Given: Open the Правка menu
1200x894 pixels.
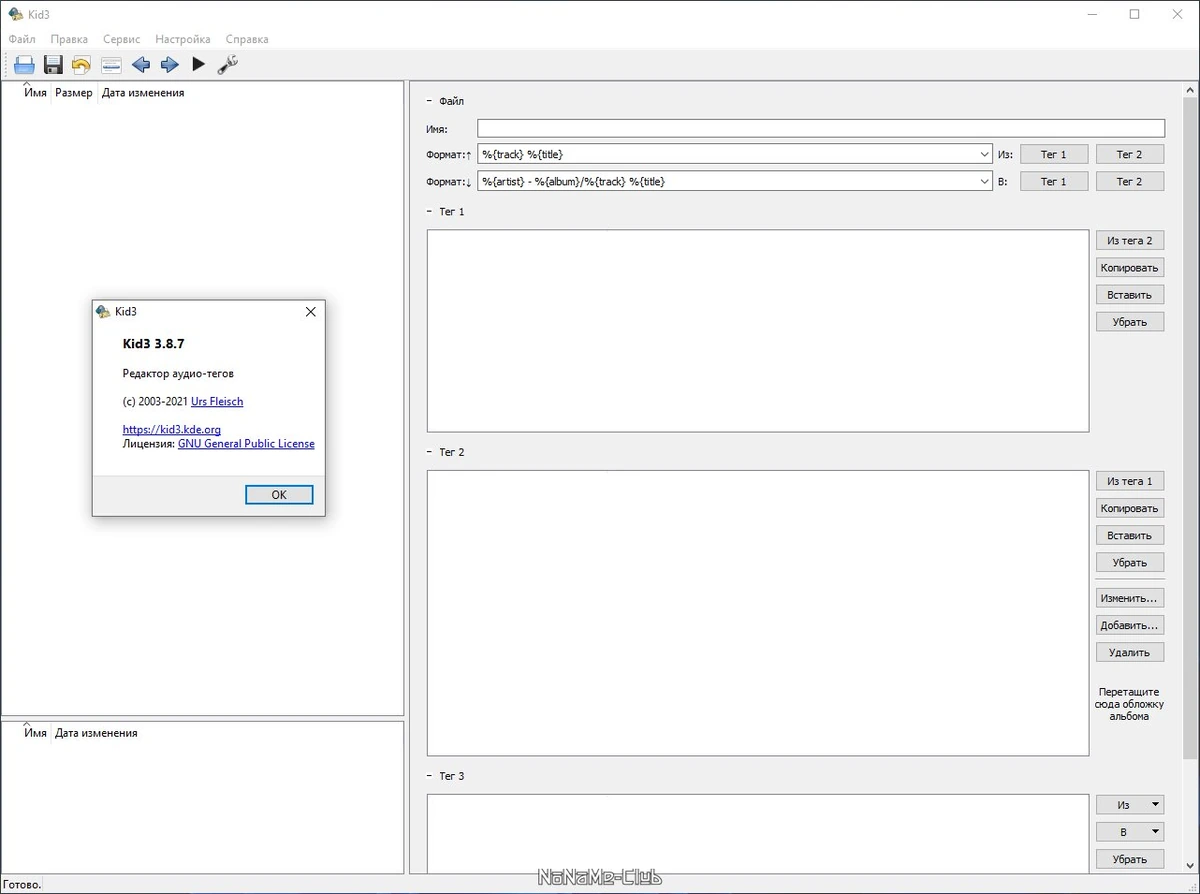Looking at the screenshot, I should [69, 39].
